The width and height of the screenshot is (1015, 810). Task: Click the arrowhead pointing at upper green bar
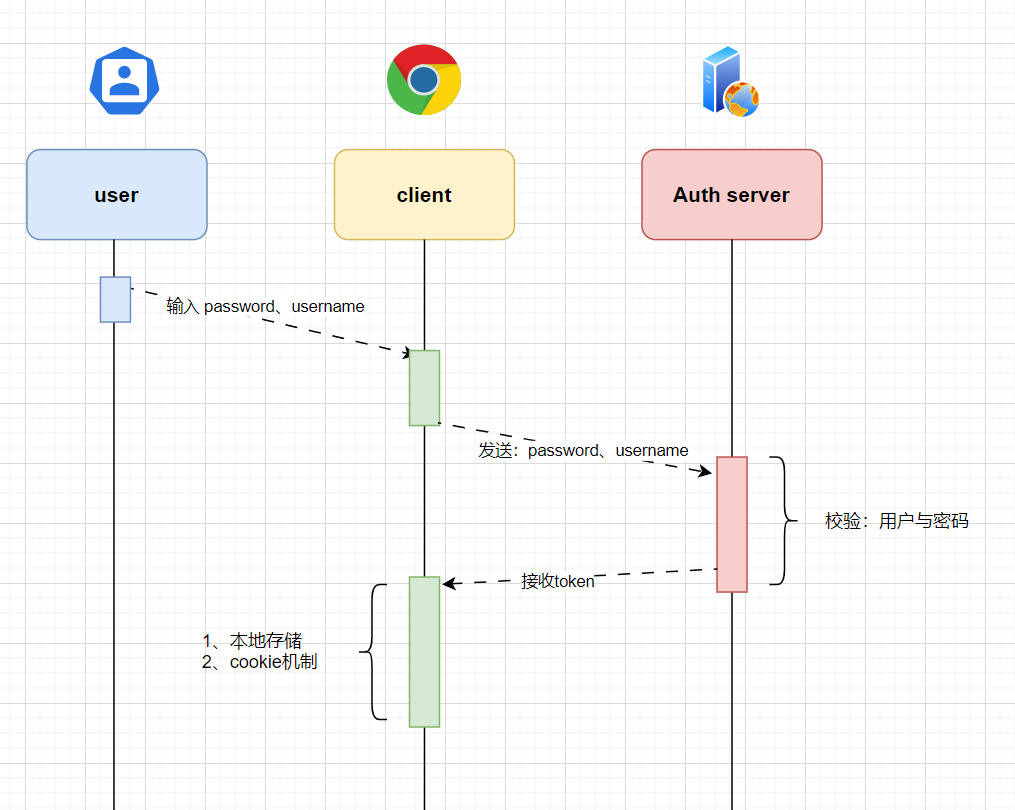(405, 353)
